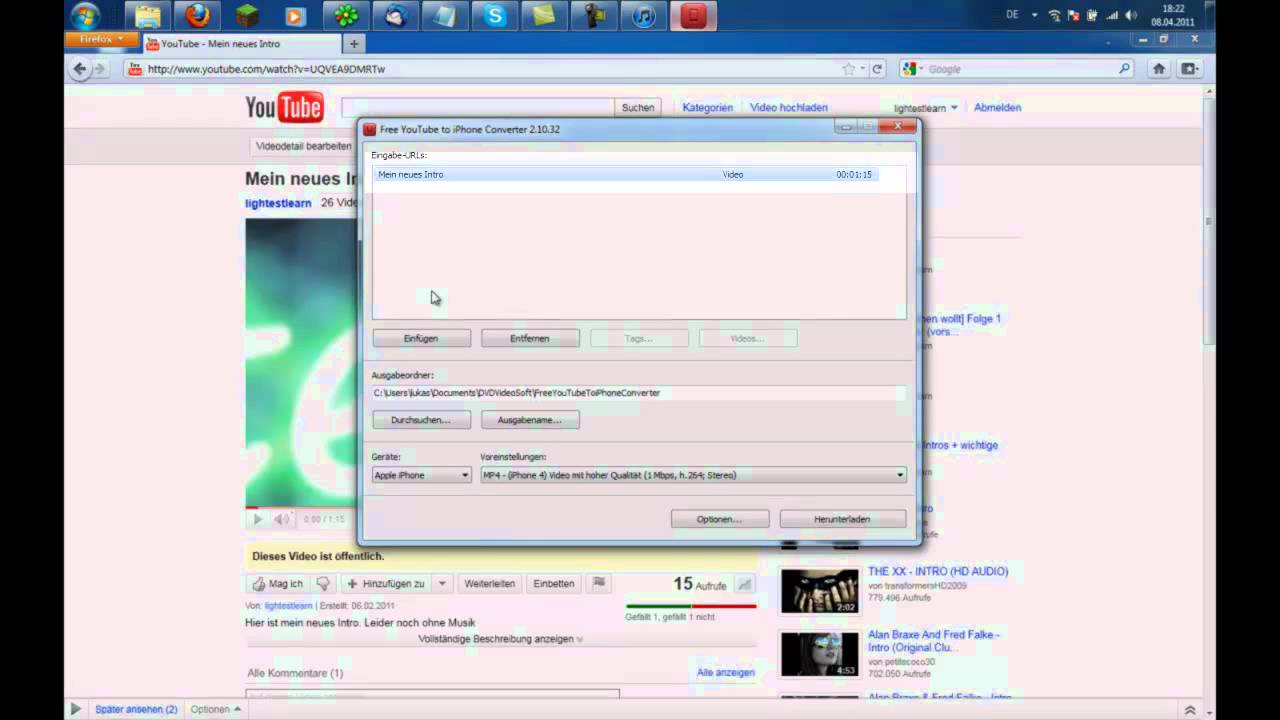Open Optionen menu in the bottom bar
The width and height of the screenshot is (1280, 720).
tap(215, 709)
